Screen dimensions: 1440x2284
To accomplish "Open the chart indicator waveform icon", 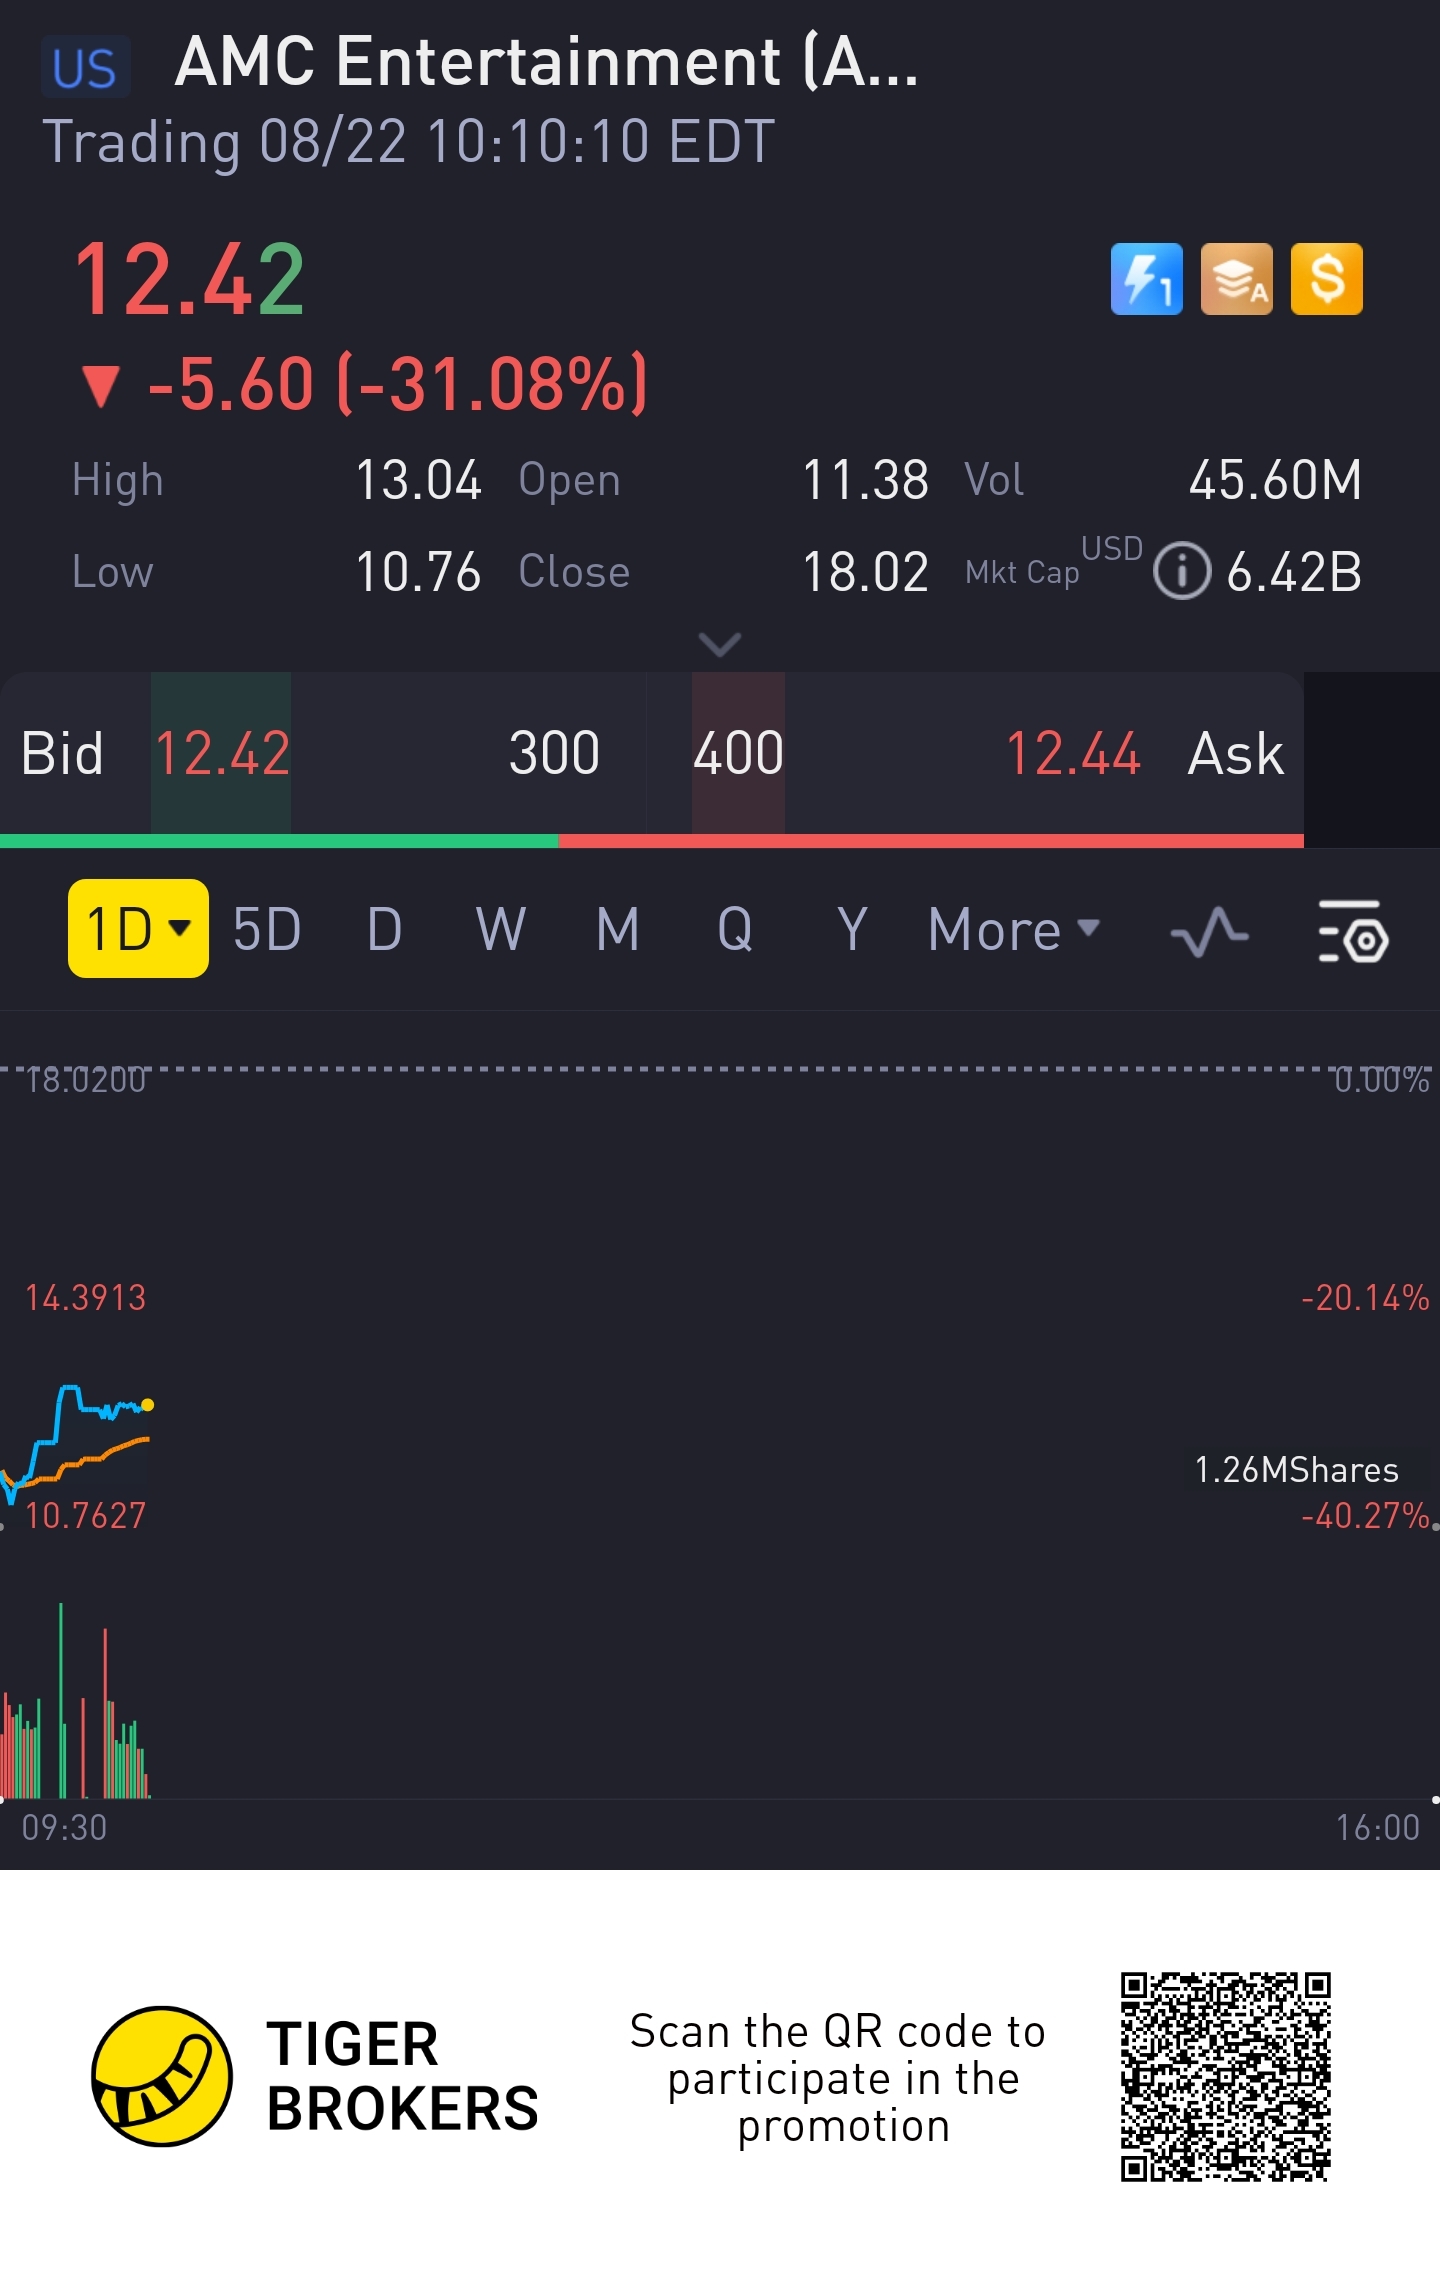I will click(x=1209, y=930).
